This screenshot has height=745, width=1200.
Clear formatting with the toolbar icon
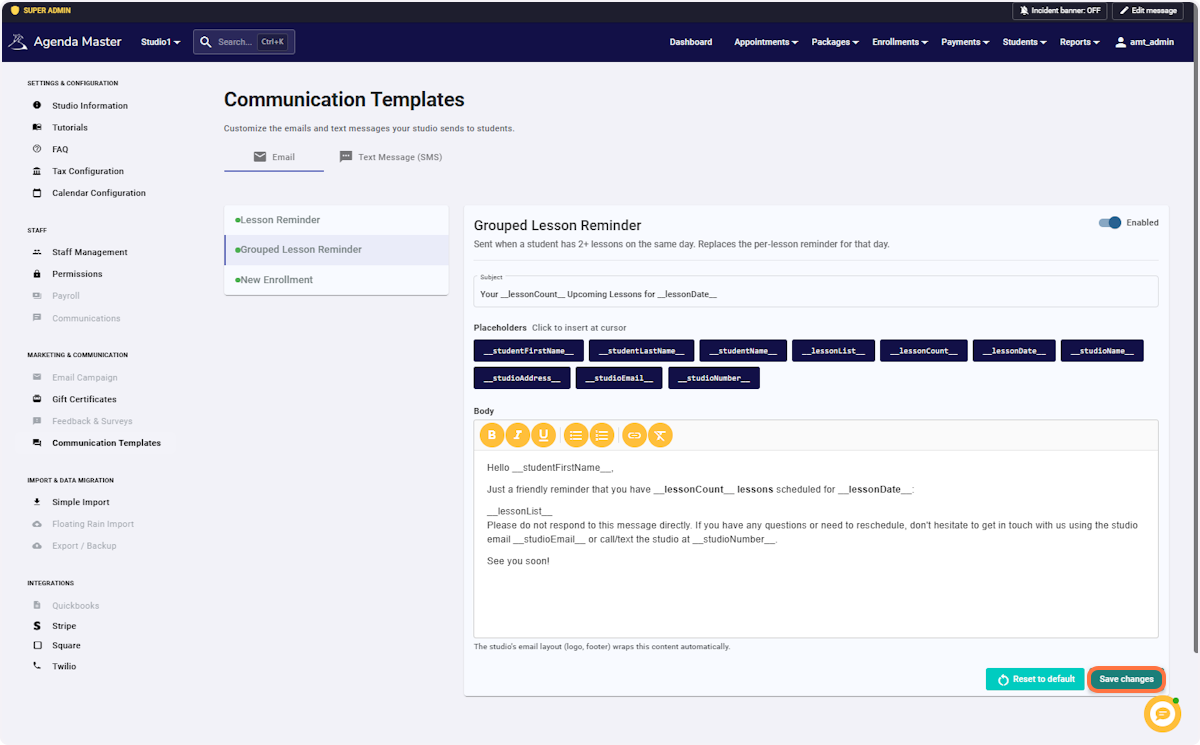[660, 435]
